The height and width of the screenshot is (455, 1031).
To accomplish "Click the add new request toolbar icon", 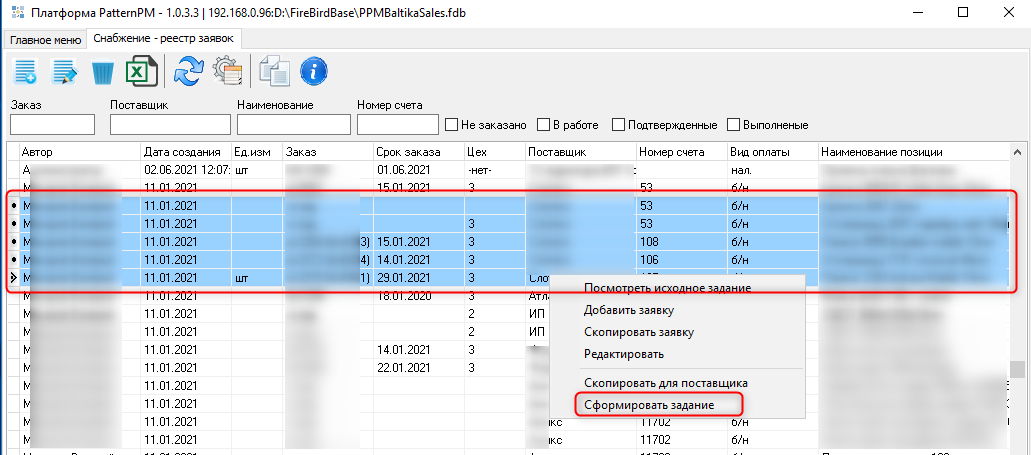I will (x=27, y=72).
